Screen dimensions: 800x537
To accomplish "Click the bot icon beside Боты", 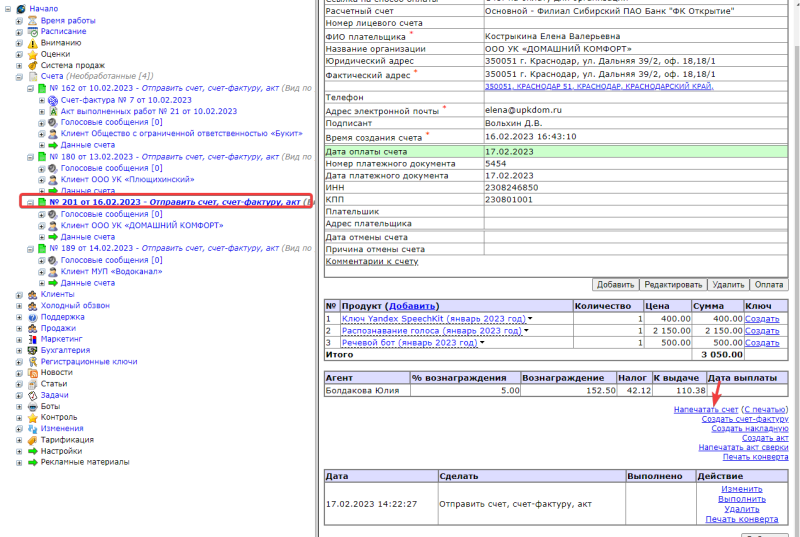I will tap(32, 406).
